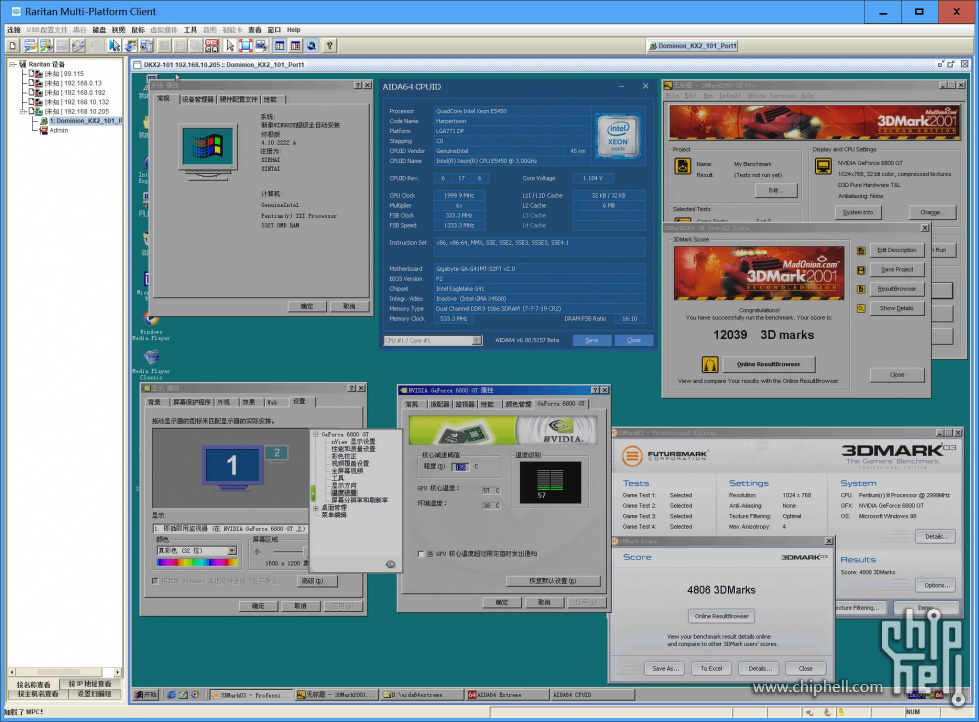Switch to Color Management tab in NVIDIA properties
Viewport: 979px width, 722px height.
pos(518,404)
